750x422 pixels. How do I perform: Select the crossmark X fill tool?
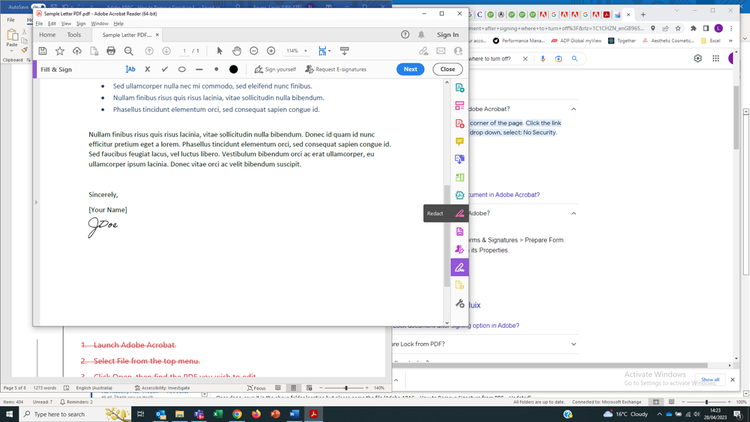coord(147,69)
